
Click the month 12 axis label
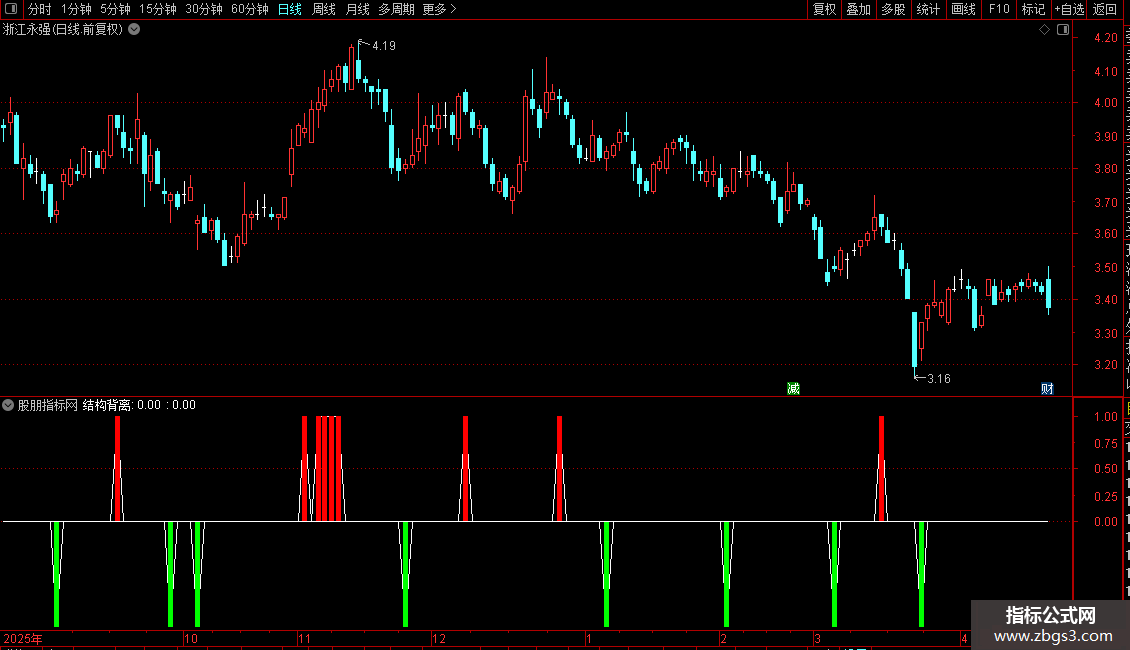tap(439, 638)
